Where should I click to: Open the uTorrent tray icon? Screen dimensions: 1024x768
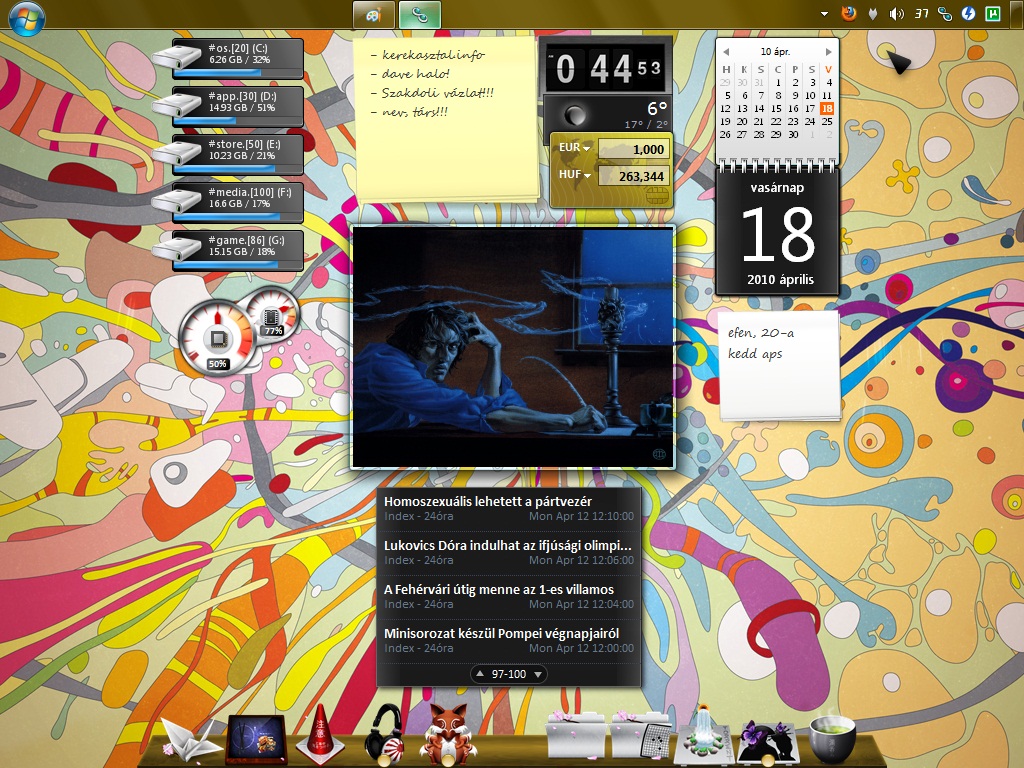(x=993, y=14)
